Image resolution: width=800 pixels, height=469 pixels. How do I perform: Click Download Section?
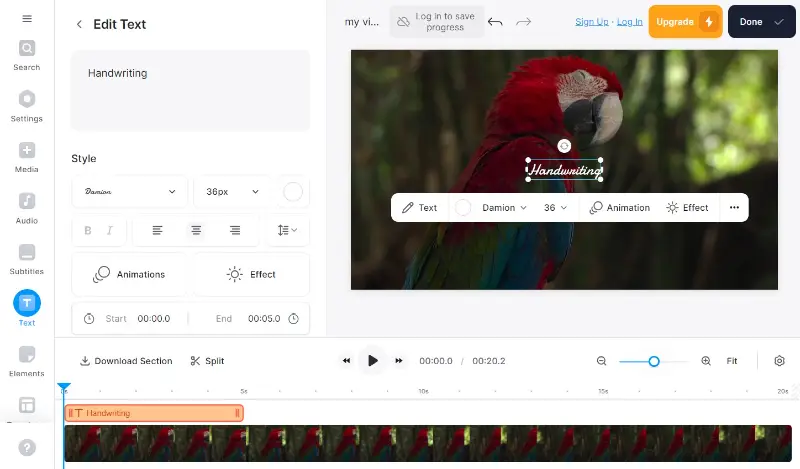[127, 361]
